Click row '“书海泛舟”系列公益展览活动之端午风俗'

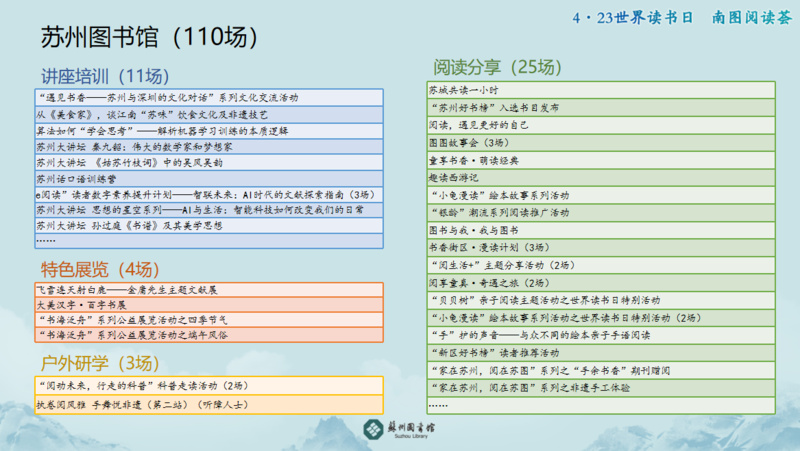pyautogui.click(x=209, y=335)
